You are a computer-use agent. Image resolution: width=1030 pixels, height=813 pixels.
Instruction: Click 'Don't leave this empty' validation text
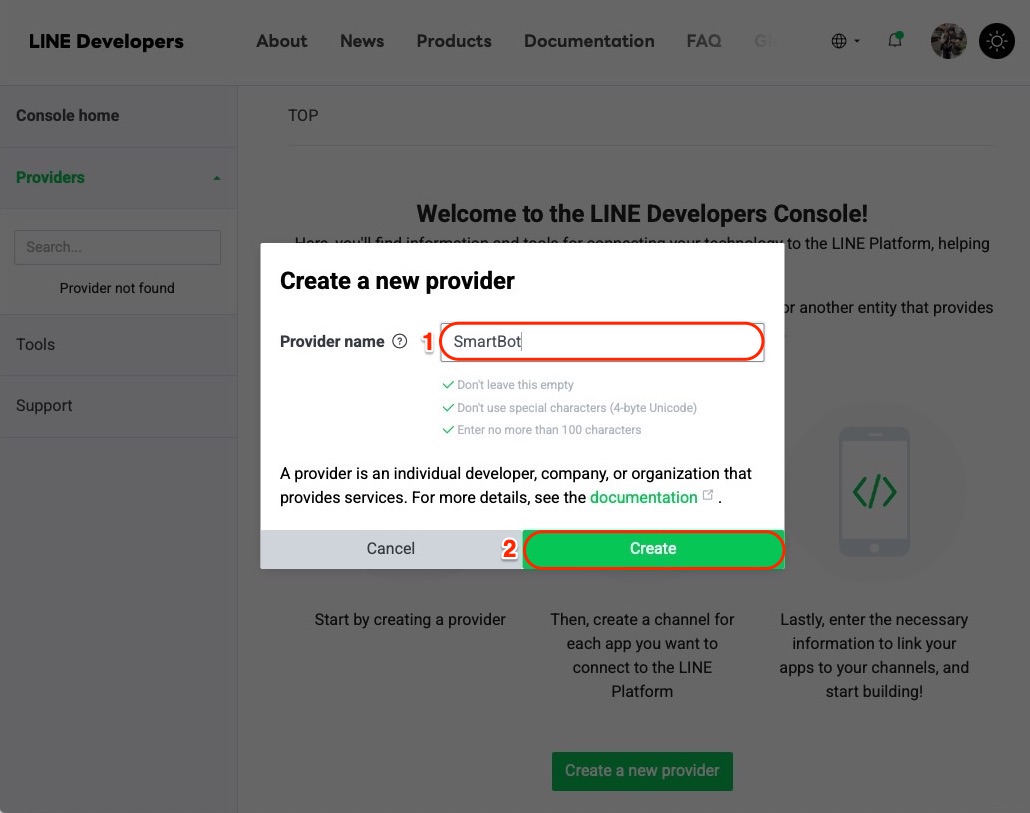[x=515, y=385]
